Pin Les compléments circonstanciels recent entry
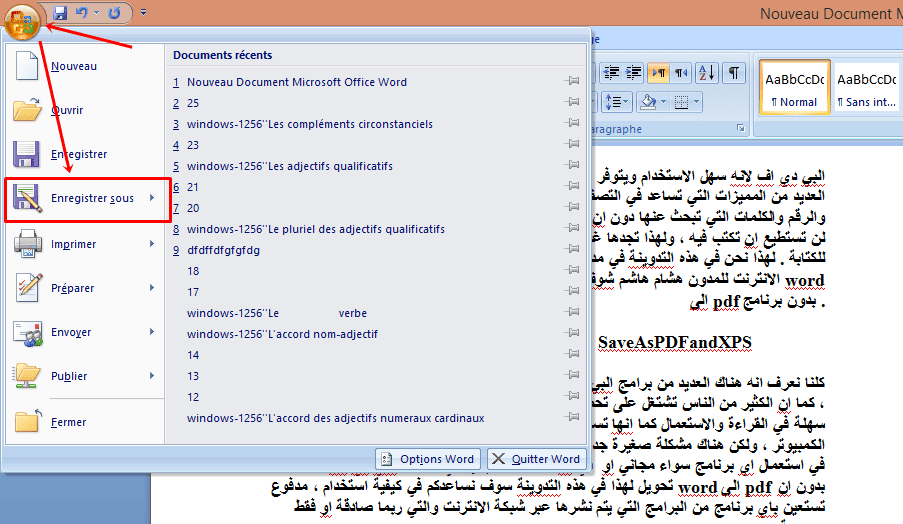Screen dimensions: 903x524 point(572,123)
